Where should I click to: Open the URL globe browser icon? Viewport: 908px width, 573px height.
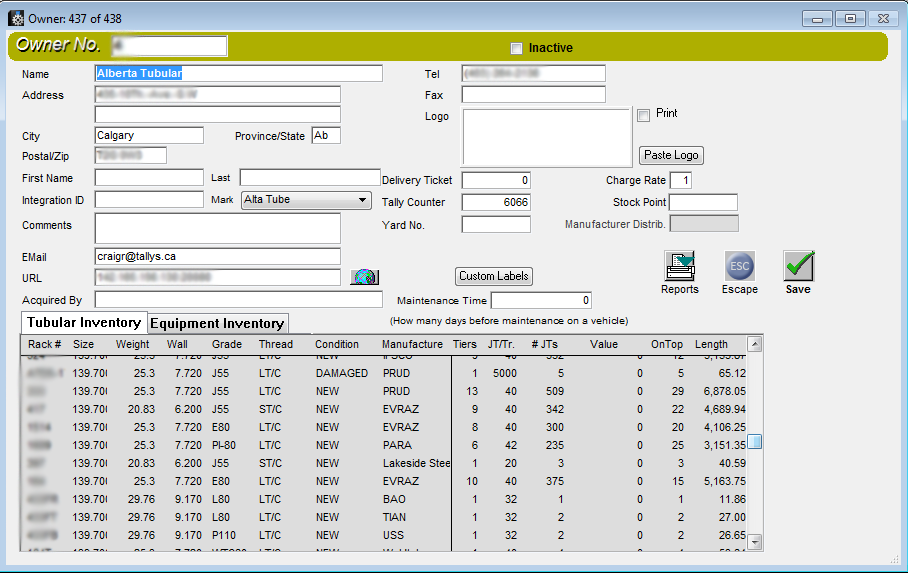click(x=364, y=277)
